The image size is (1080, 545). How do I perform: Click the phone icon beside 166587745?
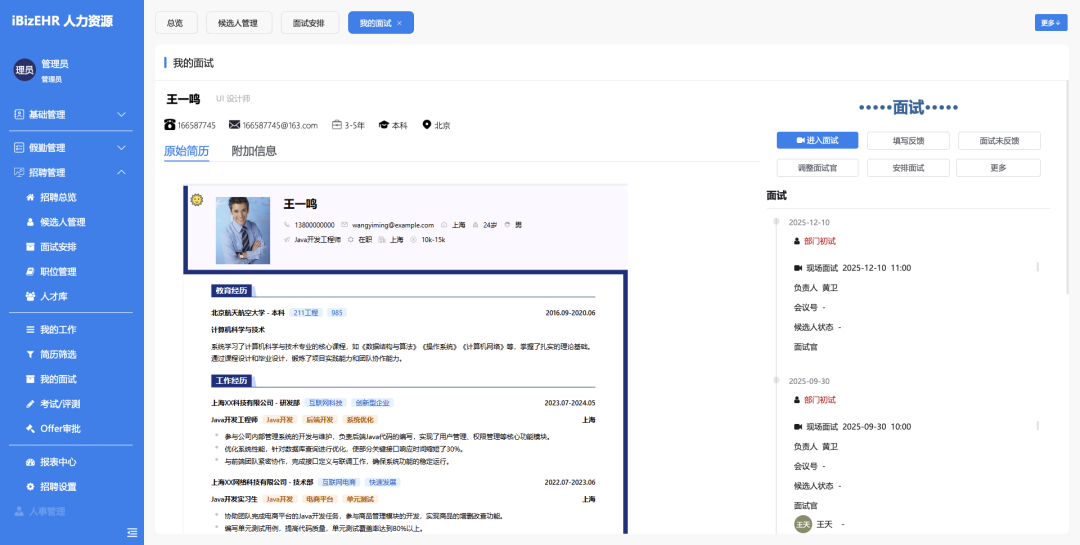(170, 125)
